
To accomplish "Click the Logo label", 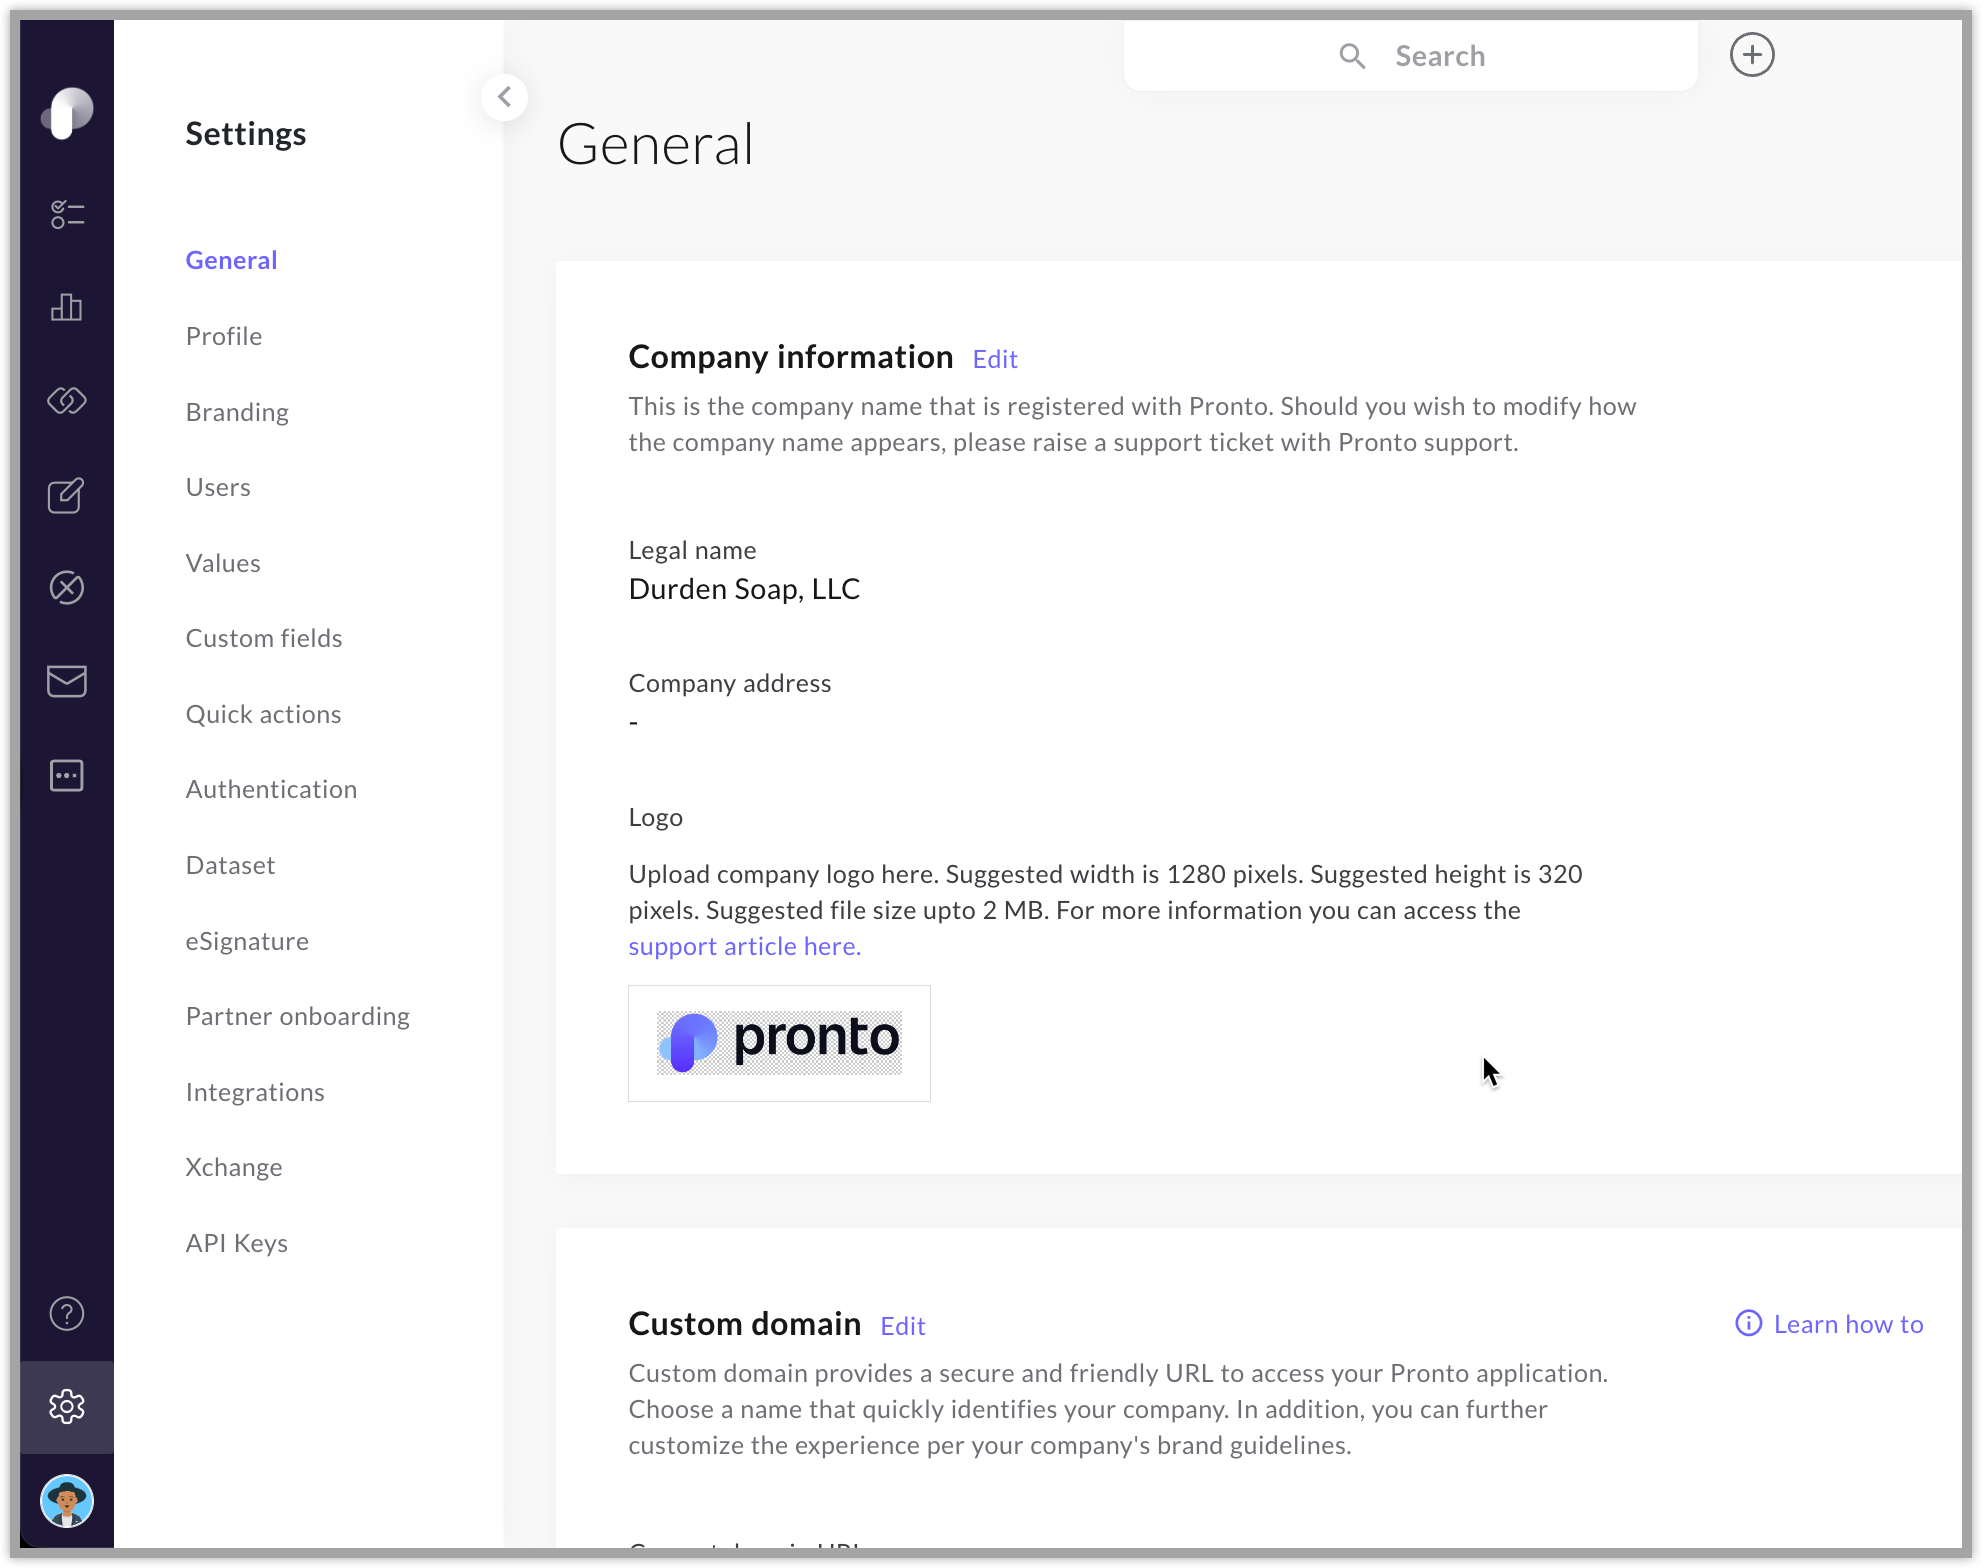I will point(655,817).
